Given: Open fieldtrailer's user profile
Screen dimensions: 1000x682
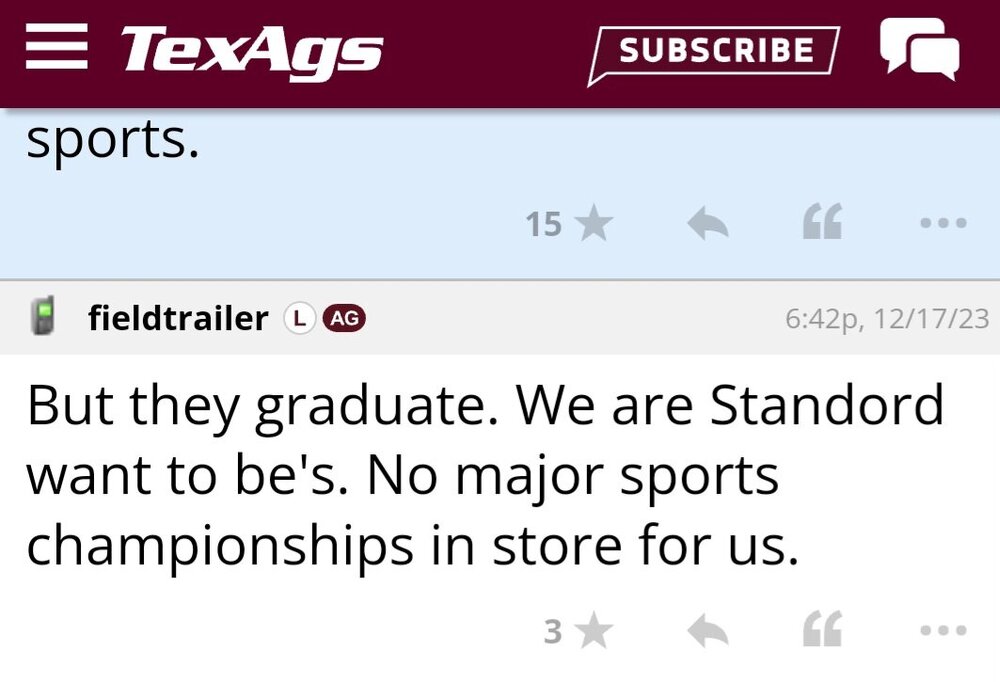Looking at the screenshot, I should coord(178,318).
